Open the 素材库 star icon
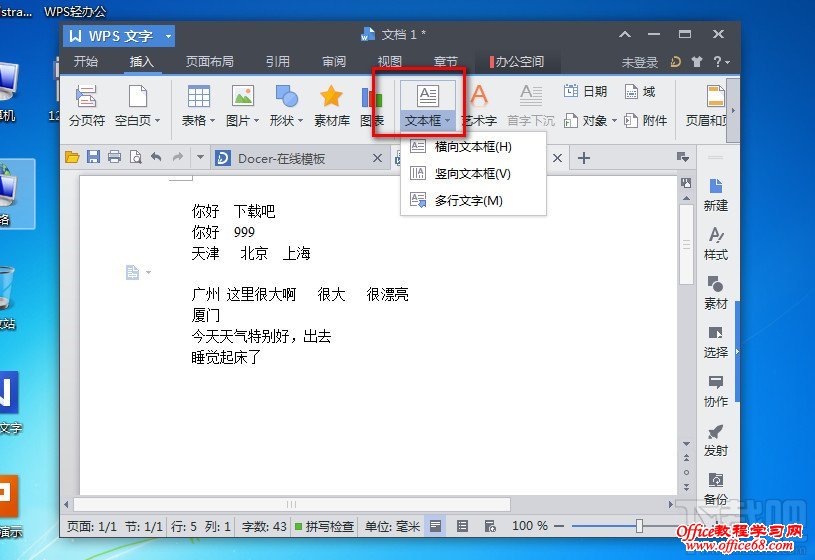Image resolution: width=815 pixels, height=560 pixels. [x=331, y=97]
